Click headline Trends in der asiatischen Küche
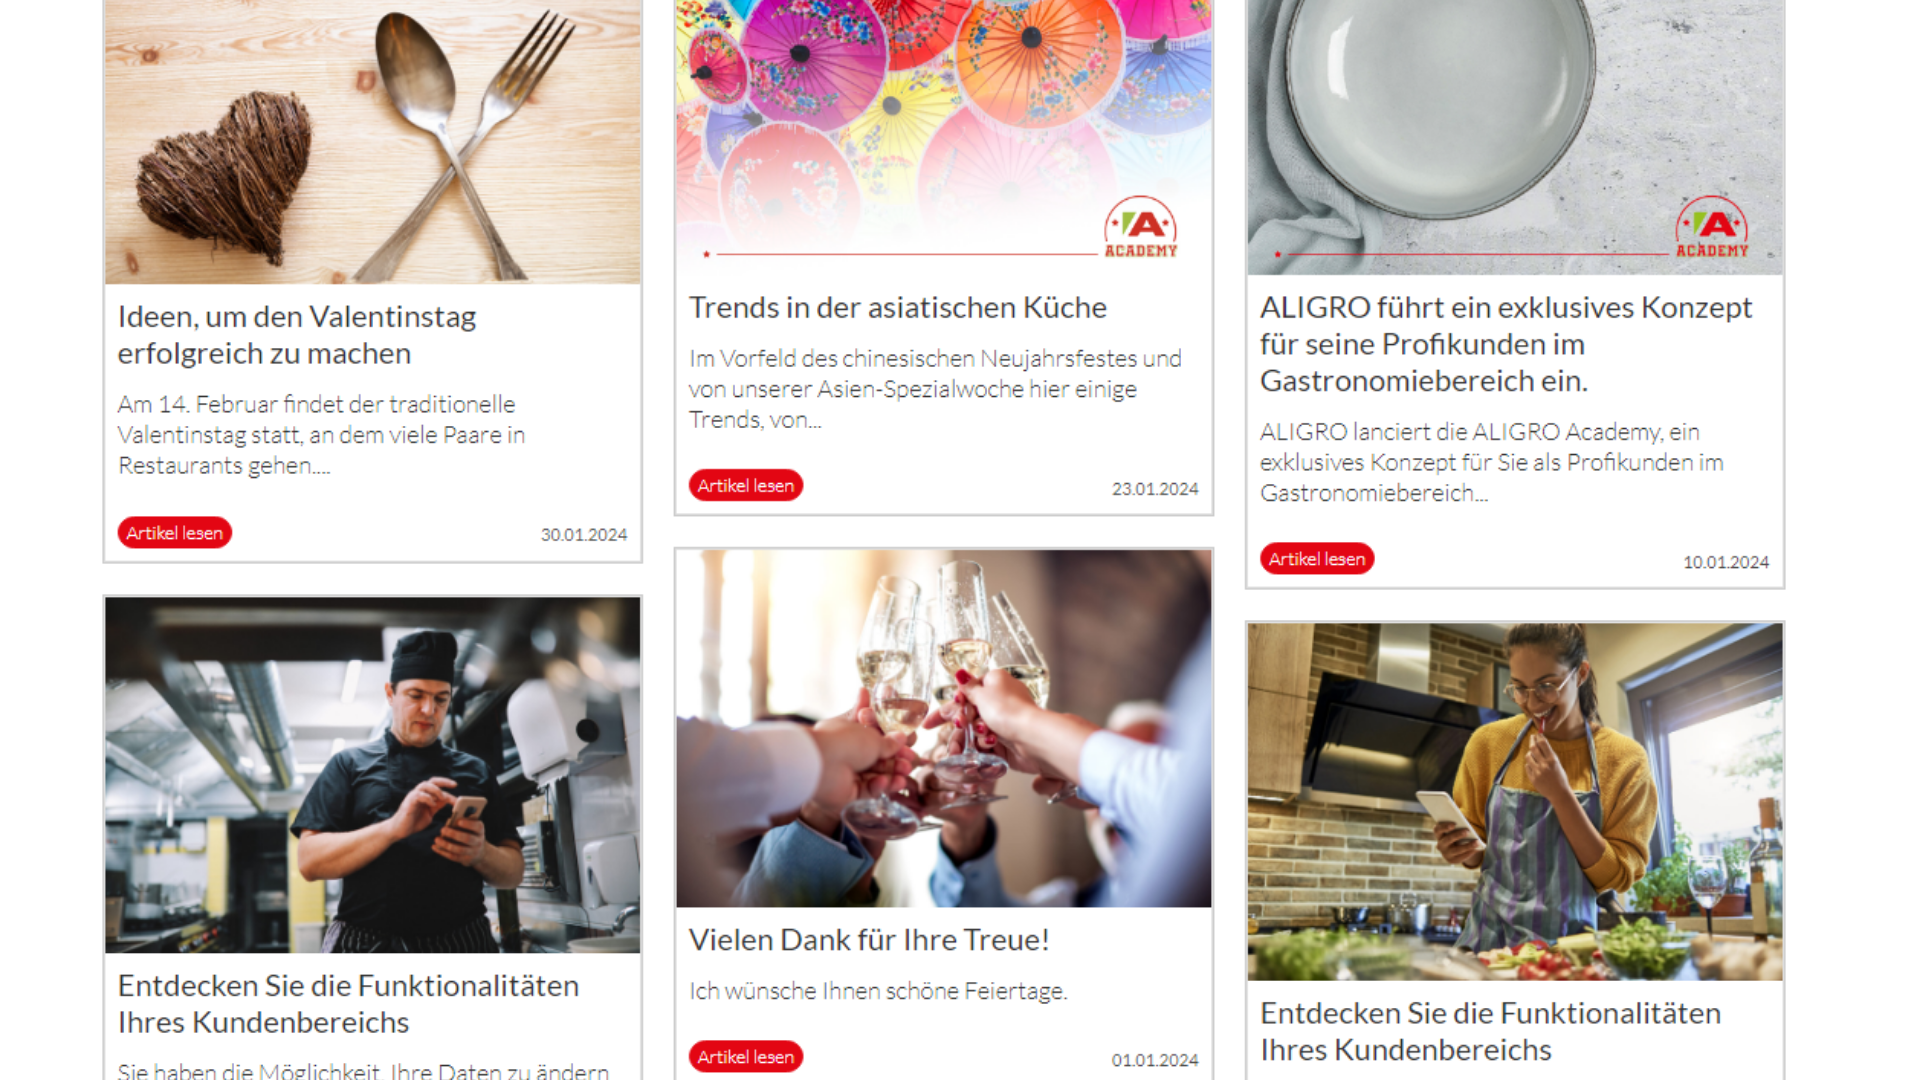 tap(897, 307)
